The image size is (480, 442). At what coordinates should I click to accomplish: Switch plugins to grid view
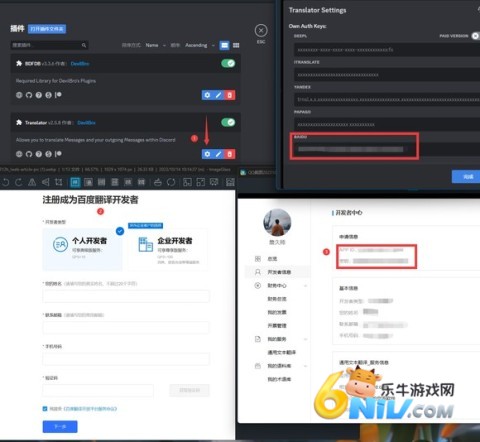[x=236, y=45]
